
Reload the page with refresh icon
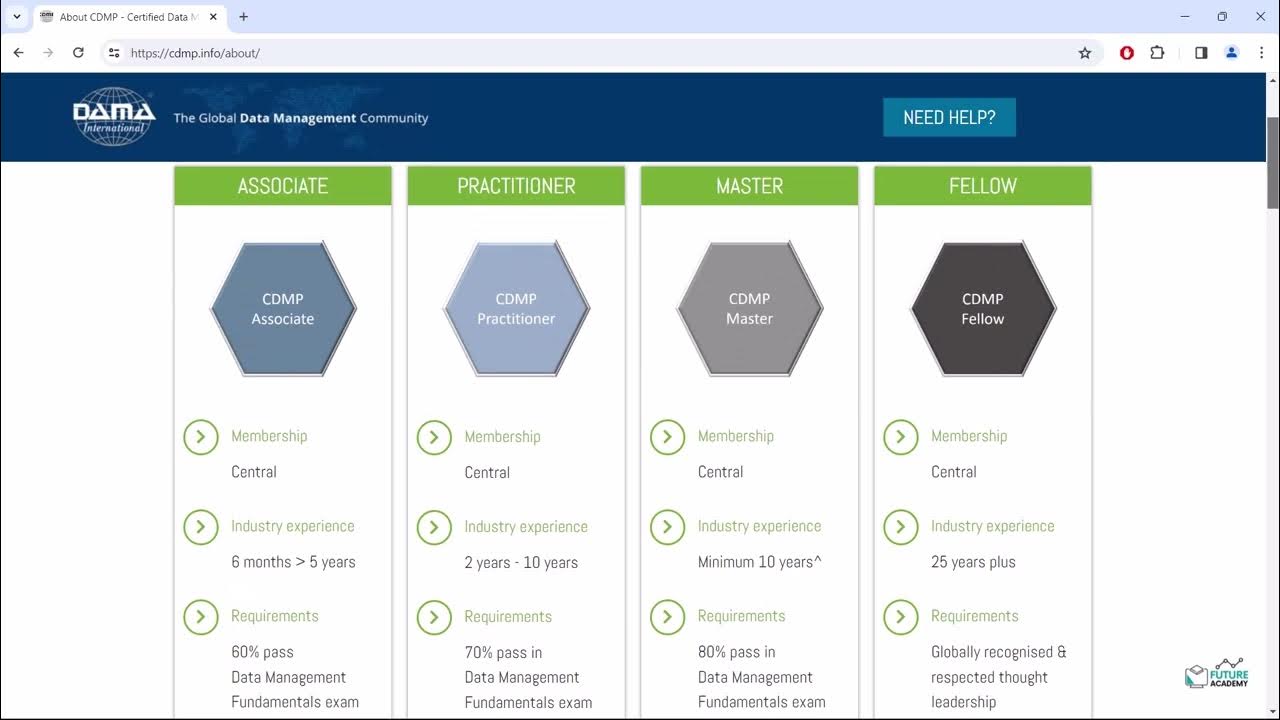(78, 53)
